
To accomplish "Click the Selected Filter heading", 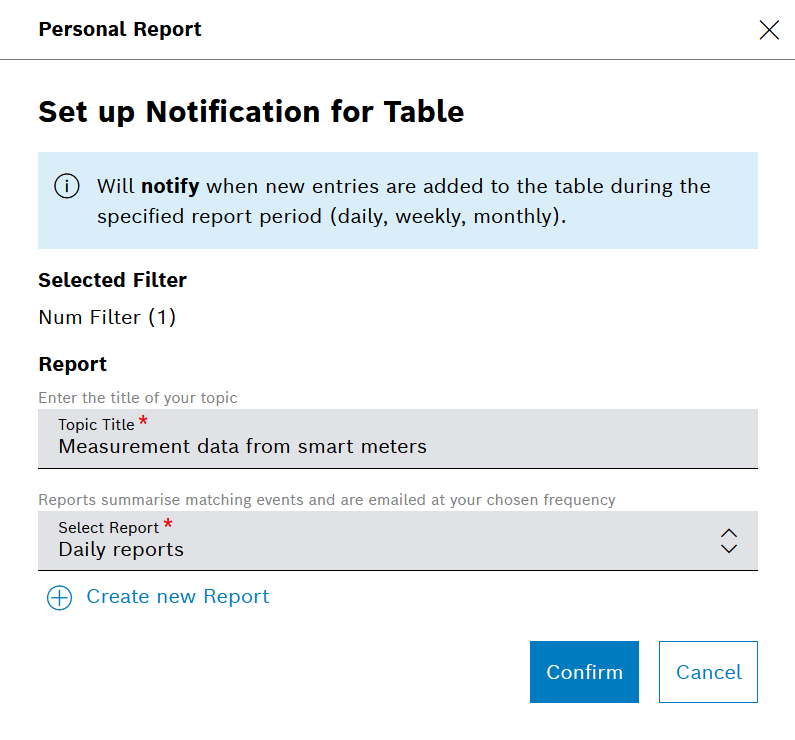I will [112, 280].
